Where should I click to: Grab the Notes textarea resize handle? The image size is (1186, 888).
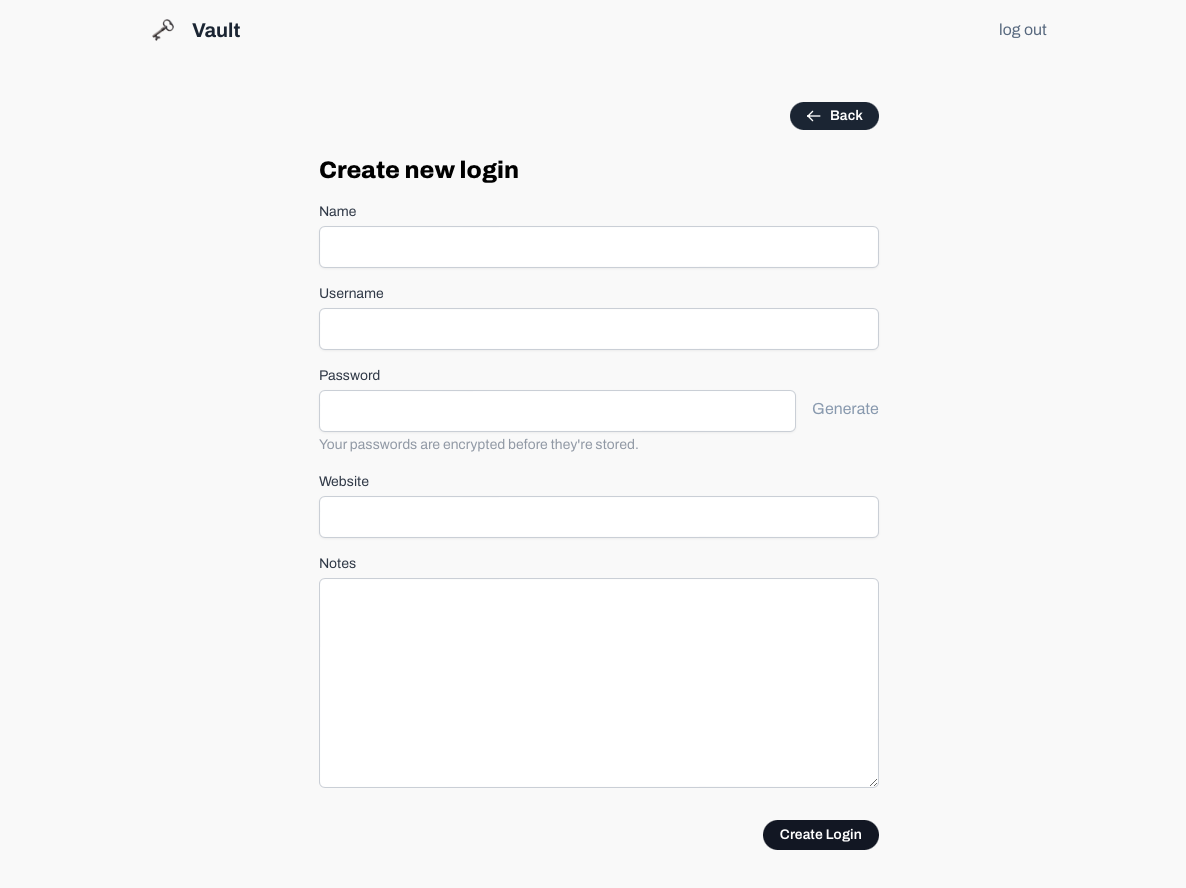point(873,782)
